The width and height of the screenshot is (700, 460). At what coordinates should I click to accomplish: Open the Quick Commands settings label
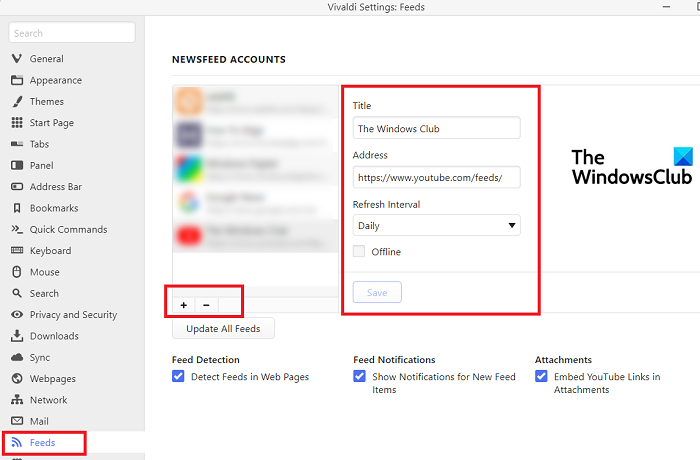[69, 229]
